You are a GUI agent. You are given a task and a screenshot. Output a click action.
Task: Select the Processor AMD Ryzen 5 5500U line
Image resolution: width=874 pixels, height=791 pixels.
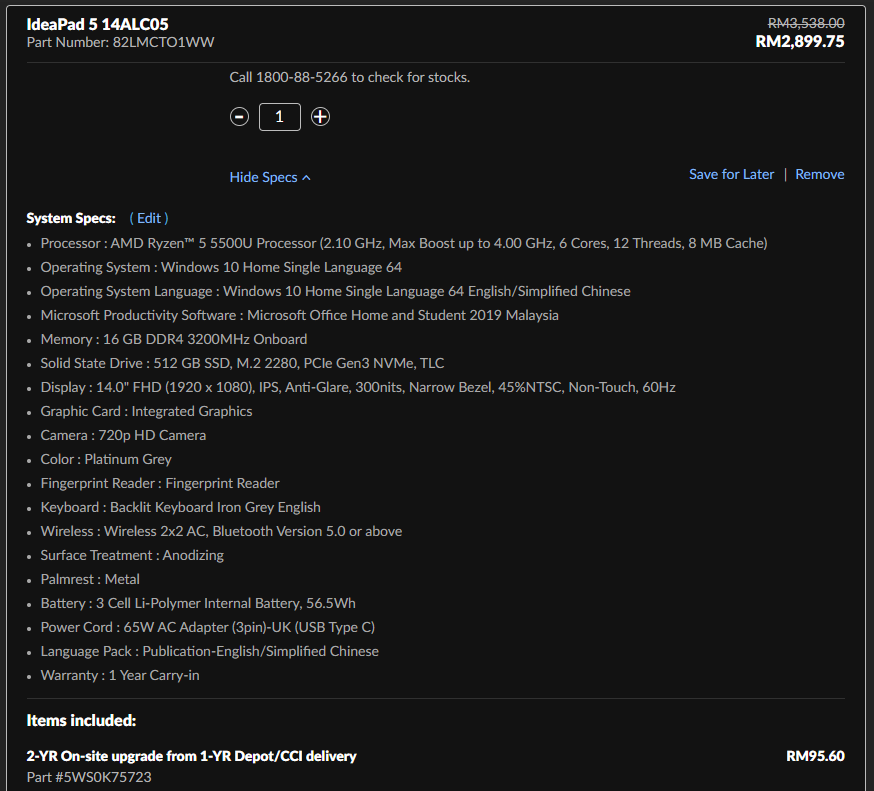coord(404,244)
